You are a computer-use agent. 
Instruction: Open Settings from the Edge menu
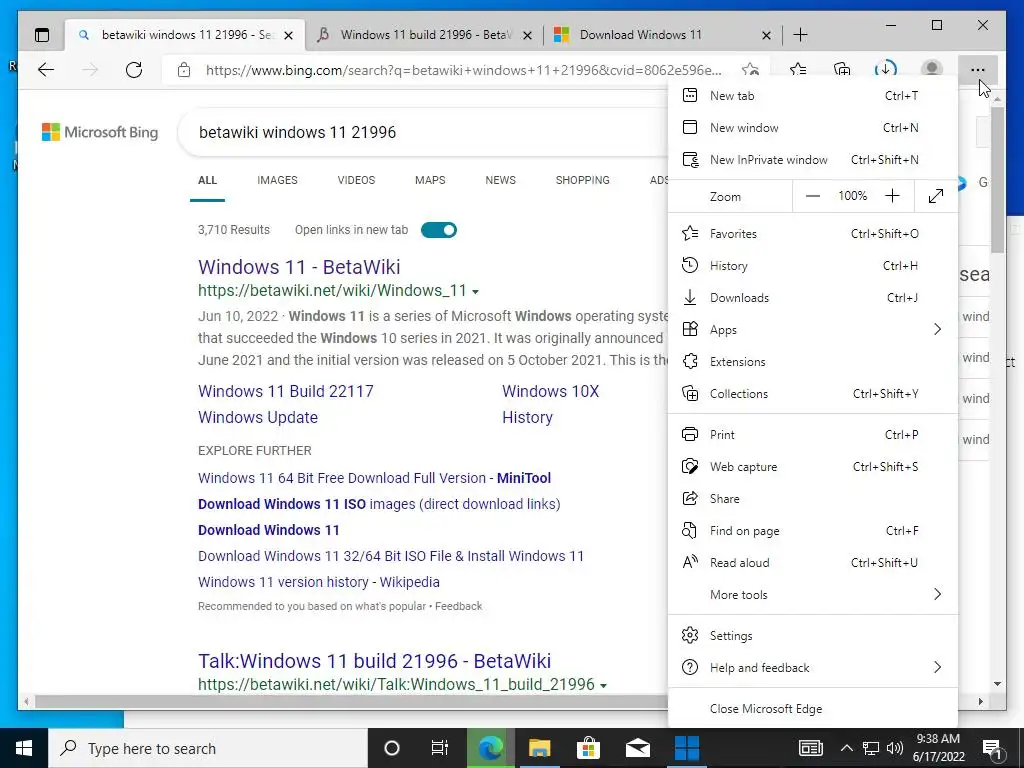click(813, 635)
